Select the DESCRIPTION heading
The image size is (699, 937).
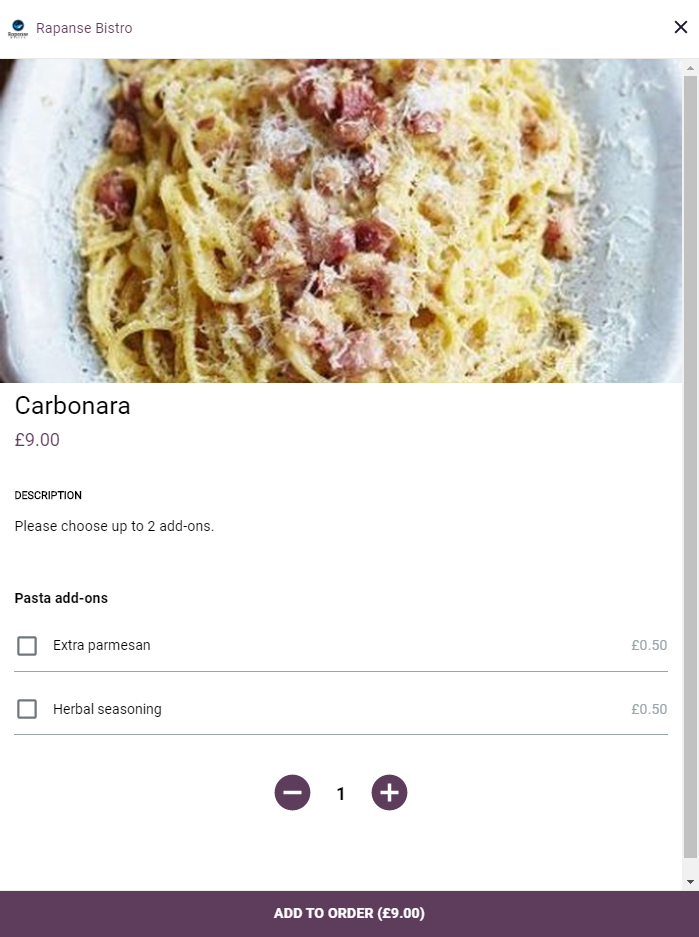tap(48, 495)
